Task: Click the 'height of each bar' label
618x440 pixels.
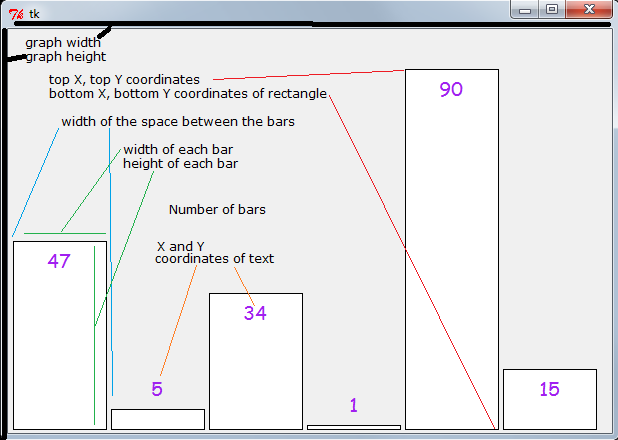Action: (x=180, y=164)
